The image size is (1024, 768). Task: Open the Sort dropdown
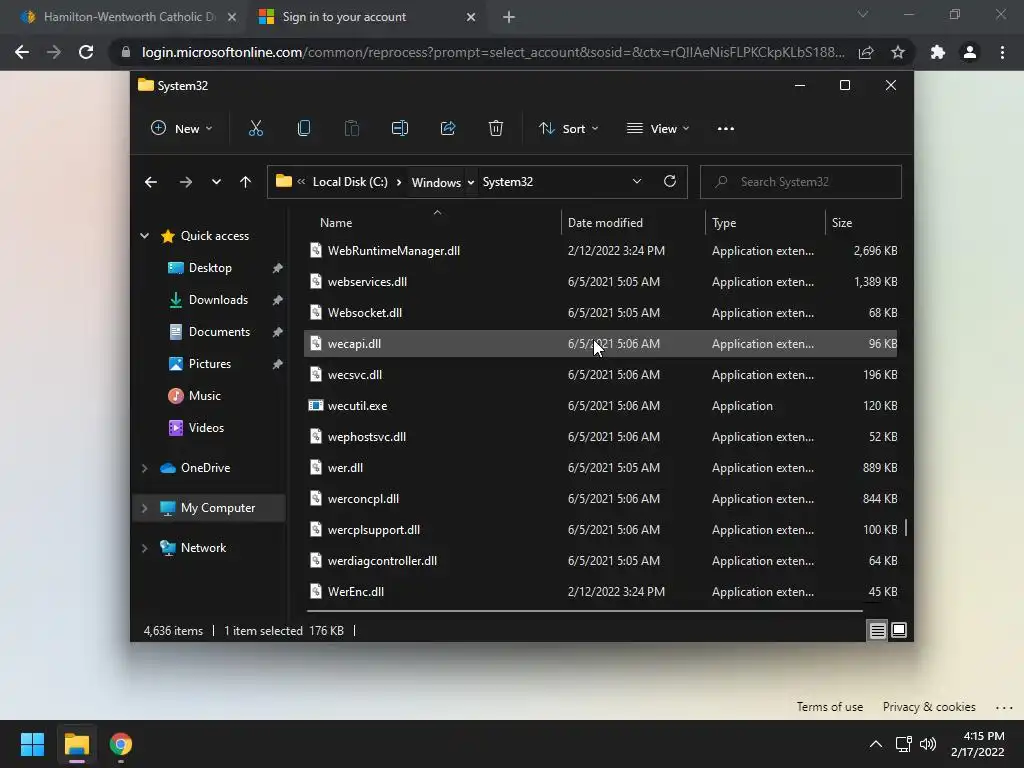[x=568, y=129]
